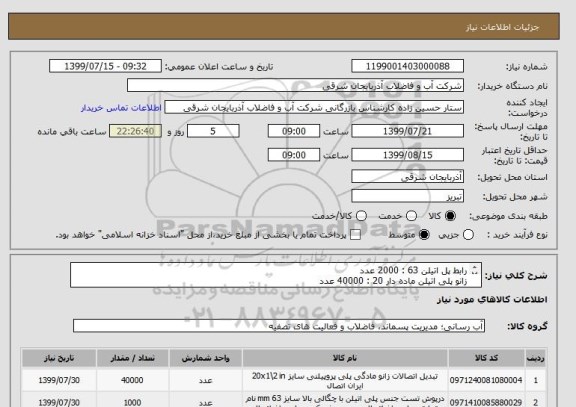Click the ردیف column header
Viewport: 576px width, 407px height.
coord(536,358)
